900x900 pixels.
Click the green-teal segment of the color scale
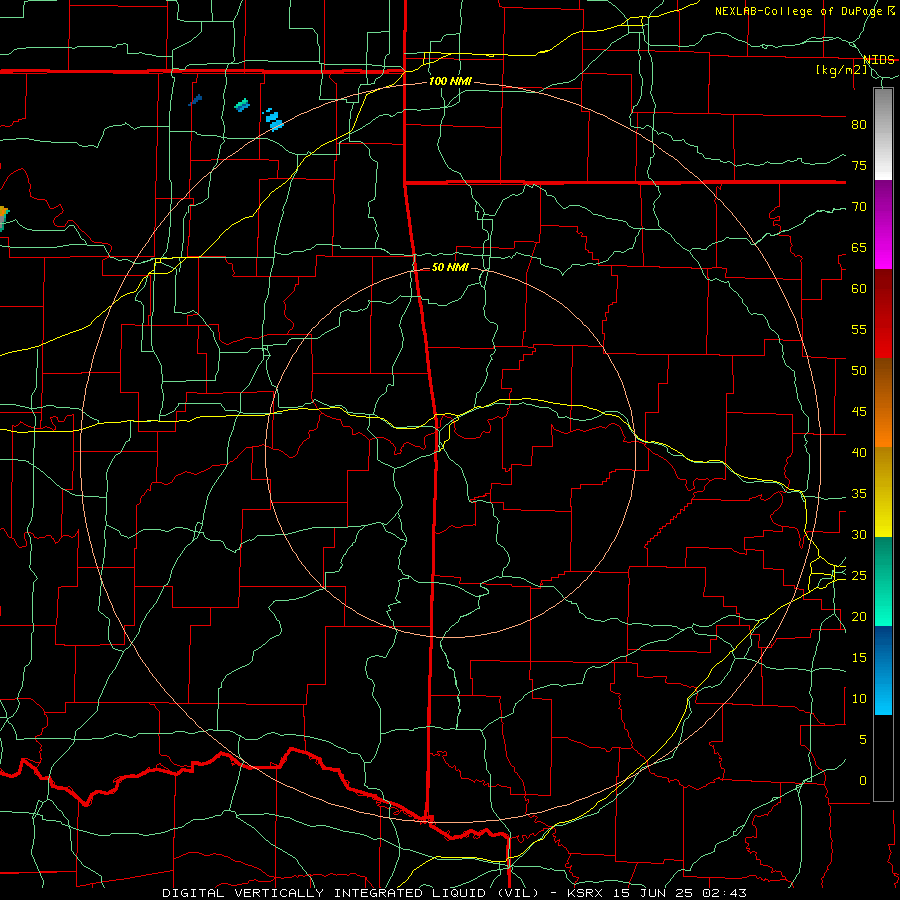[883, 581]
